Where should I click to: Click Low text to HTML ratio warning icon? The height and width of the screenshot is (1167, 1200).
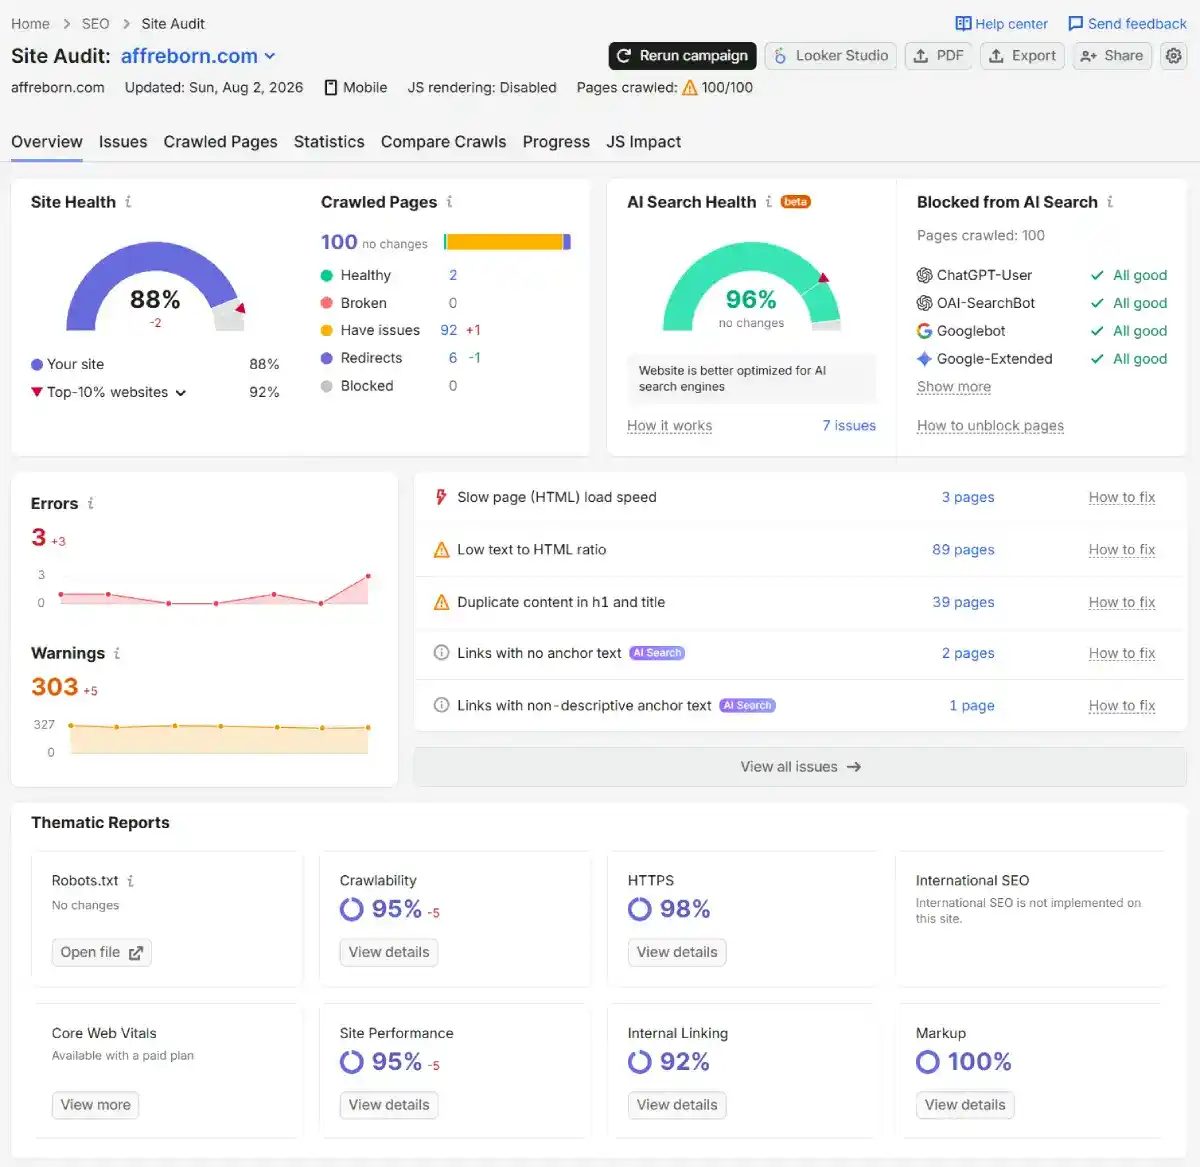441,550
